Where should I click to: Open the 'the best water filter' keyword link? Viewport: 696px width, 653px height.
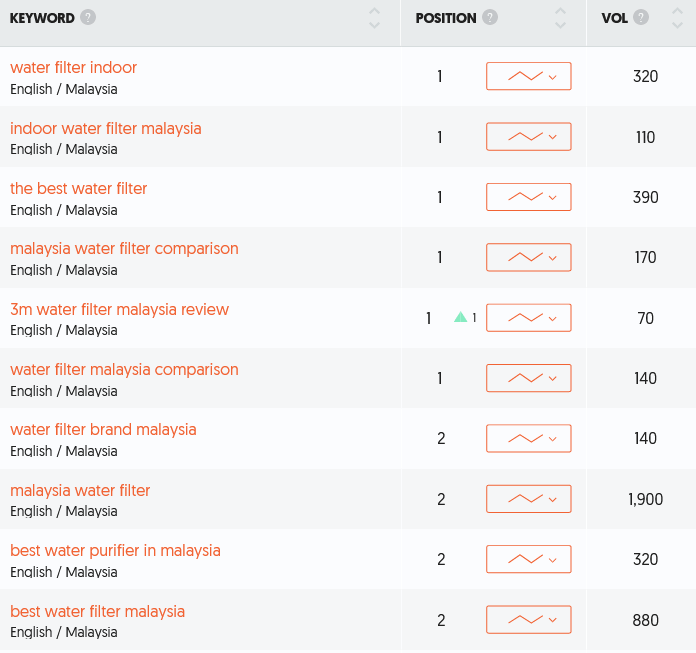(79, 189)
